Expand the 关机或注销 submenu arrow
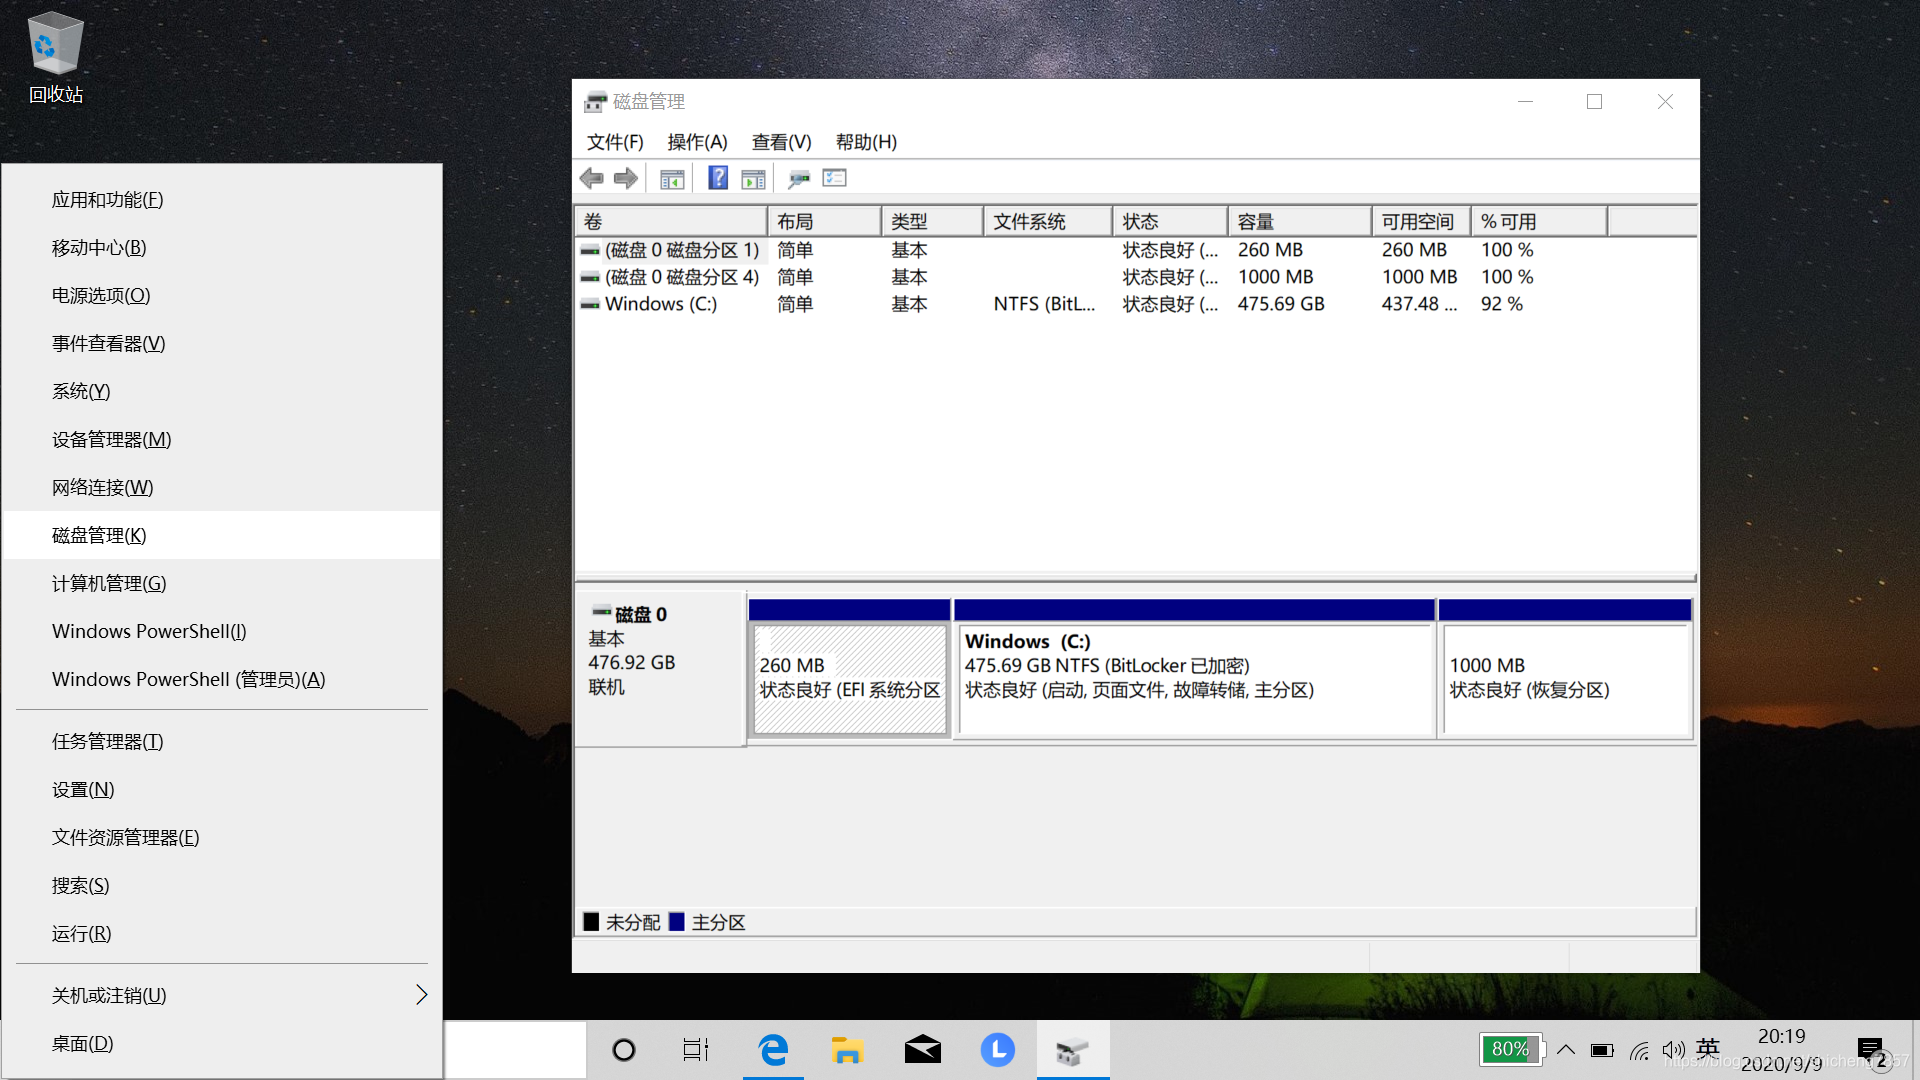 [x=421, y=994]
